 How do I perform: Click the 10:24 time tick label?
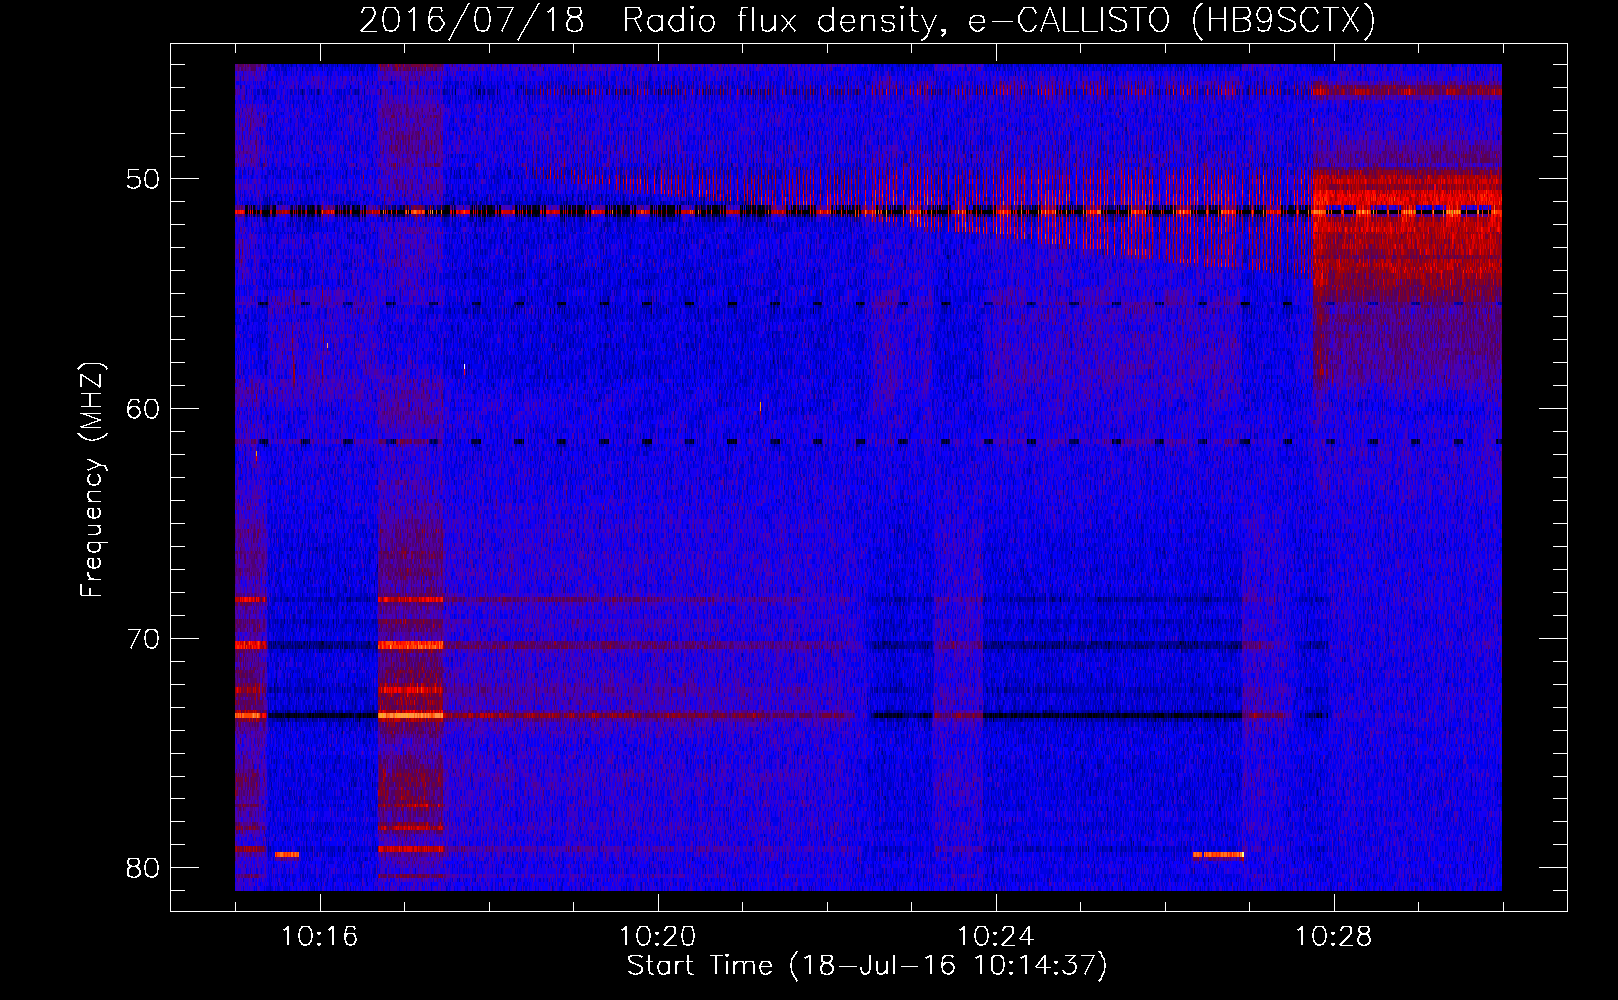click(x=996, y=936)
